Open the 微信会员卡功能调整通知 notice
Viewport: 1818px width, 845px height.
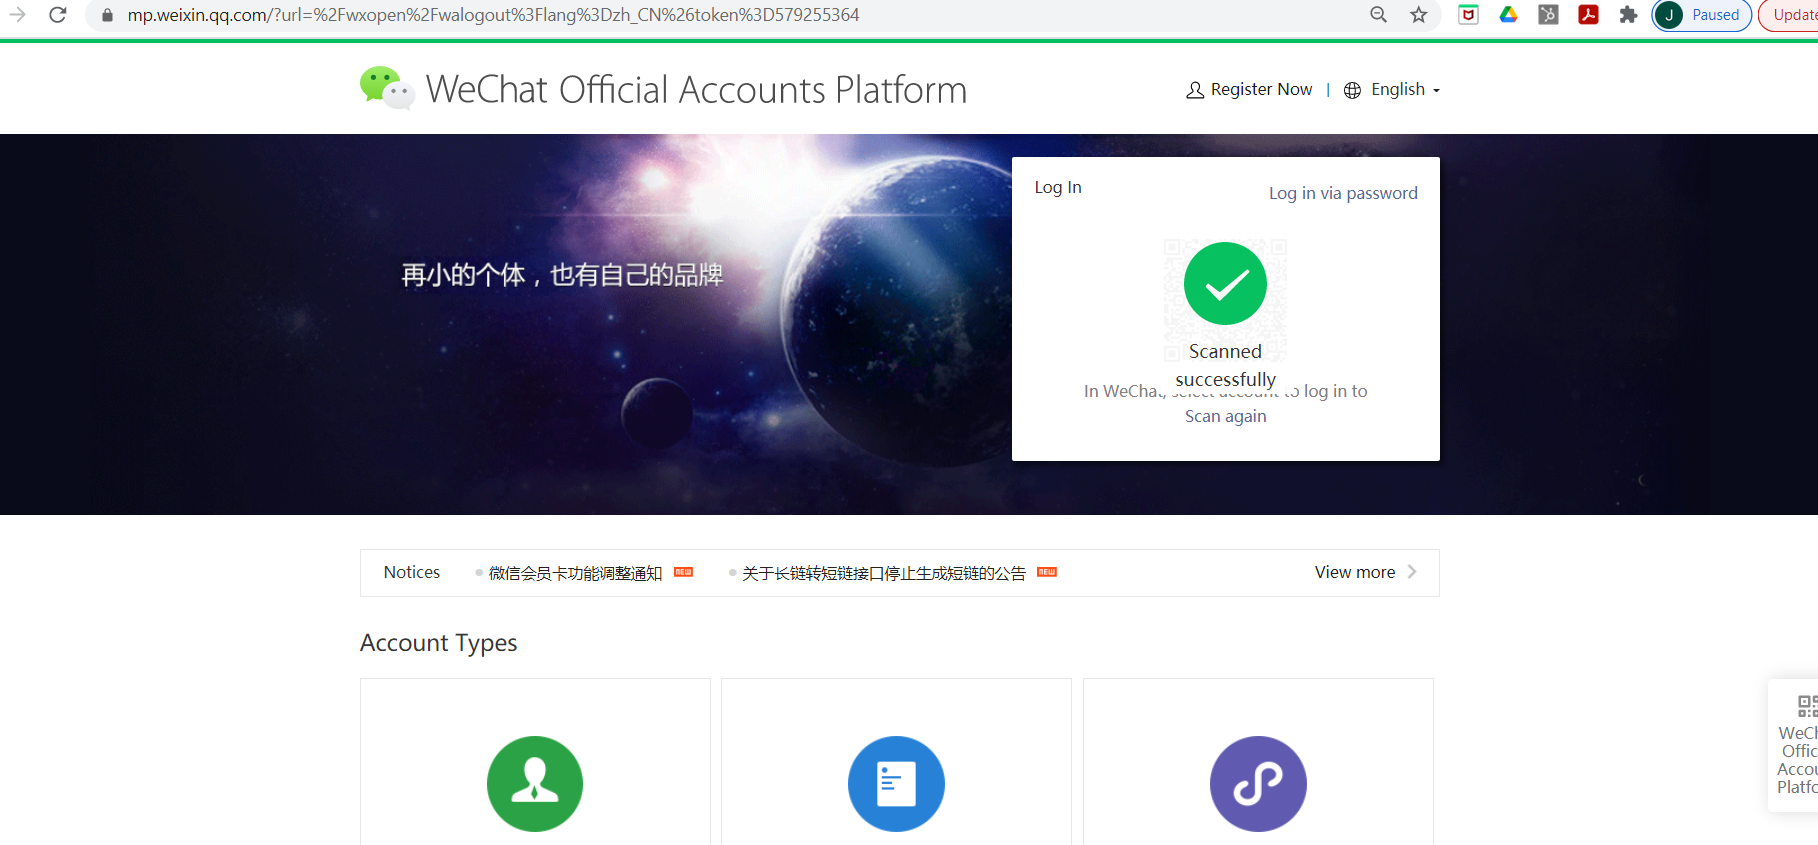click(x=575, y=573)
